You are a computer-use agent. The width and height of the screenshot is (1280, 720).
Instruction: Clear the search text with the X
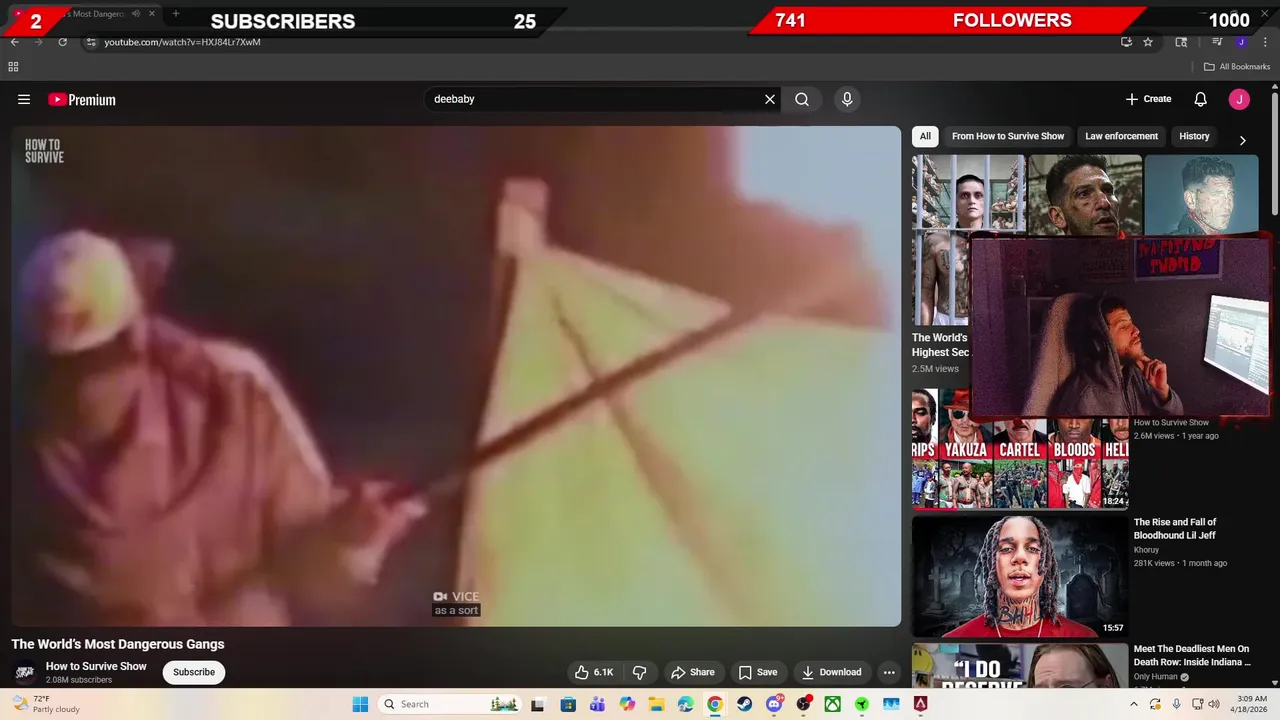pos(770,99)
